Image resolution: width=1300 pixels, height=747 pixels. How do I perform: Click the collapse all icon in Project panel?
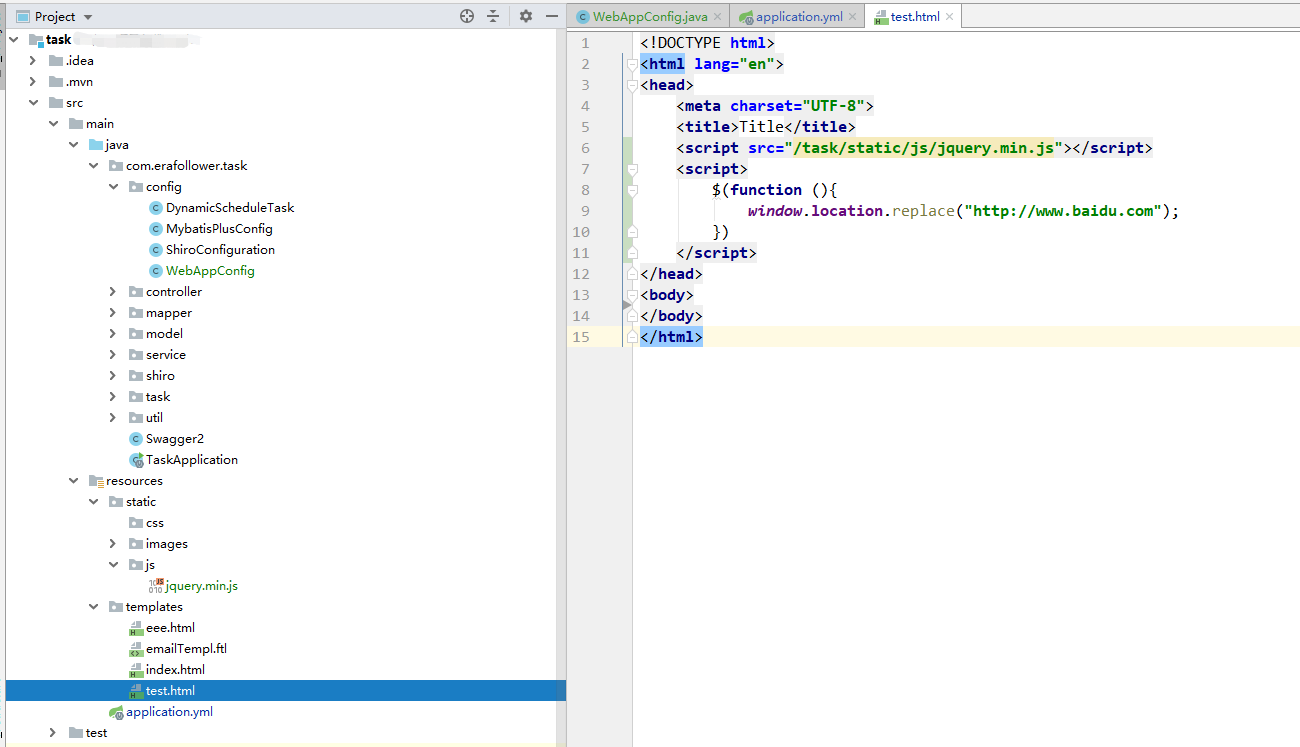(493, 16)
